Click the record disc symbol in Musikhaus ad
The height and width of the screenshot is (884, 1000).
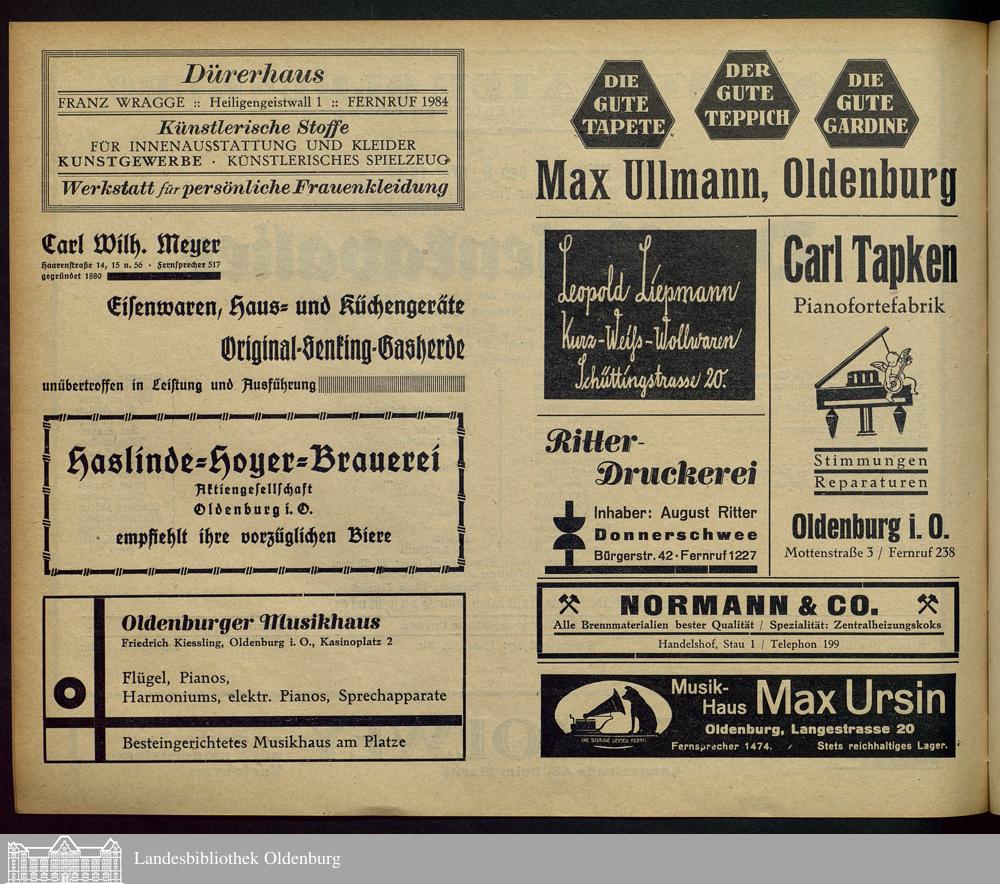(70, 692)
